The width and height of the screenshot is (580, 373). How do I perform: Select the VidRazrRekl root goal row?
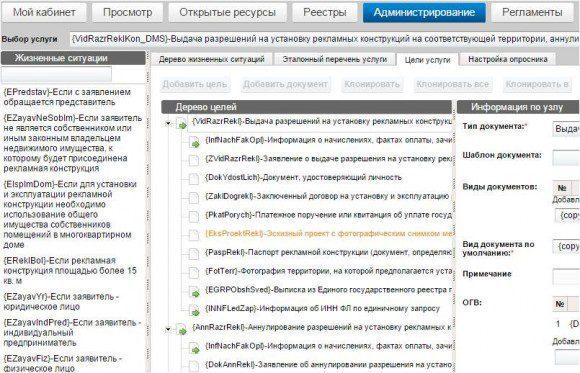pyautogui.click(x=321, y=122)
